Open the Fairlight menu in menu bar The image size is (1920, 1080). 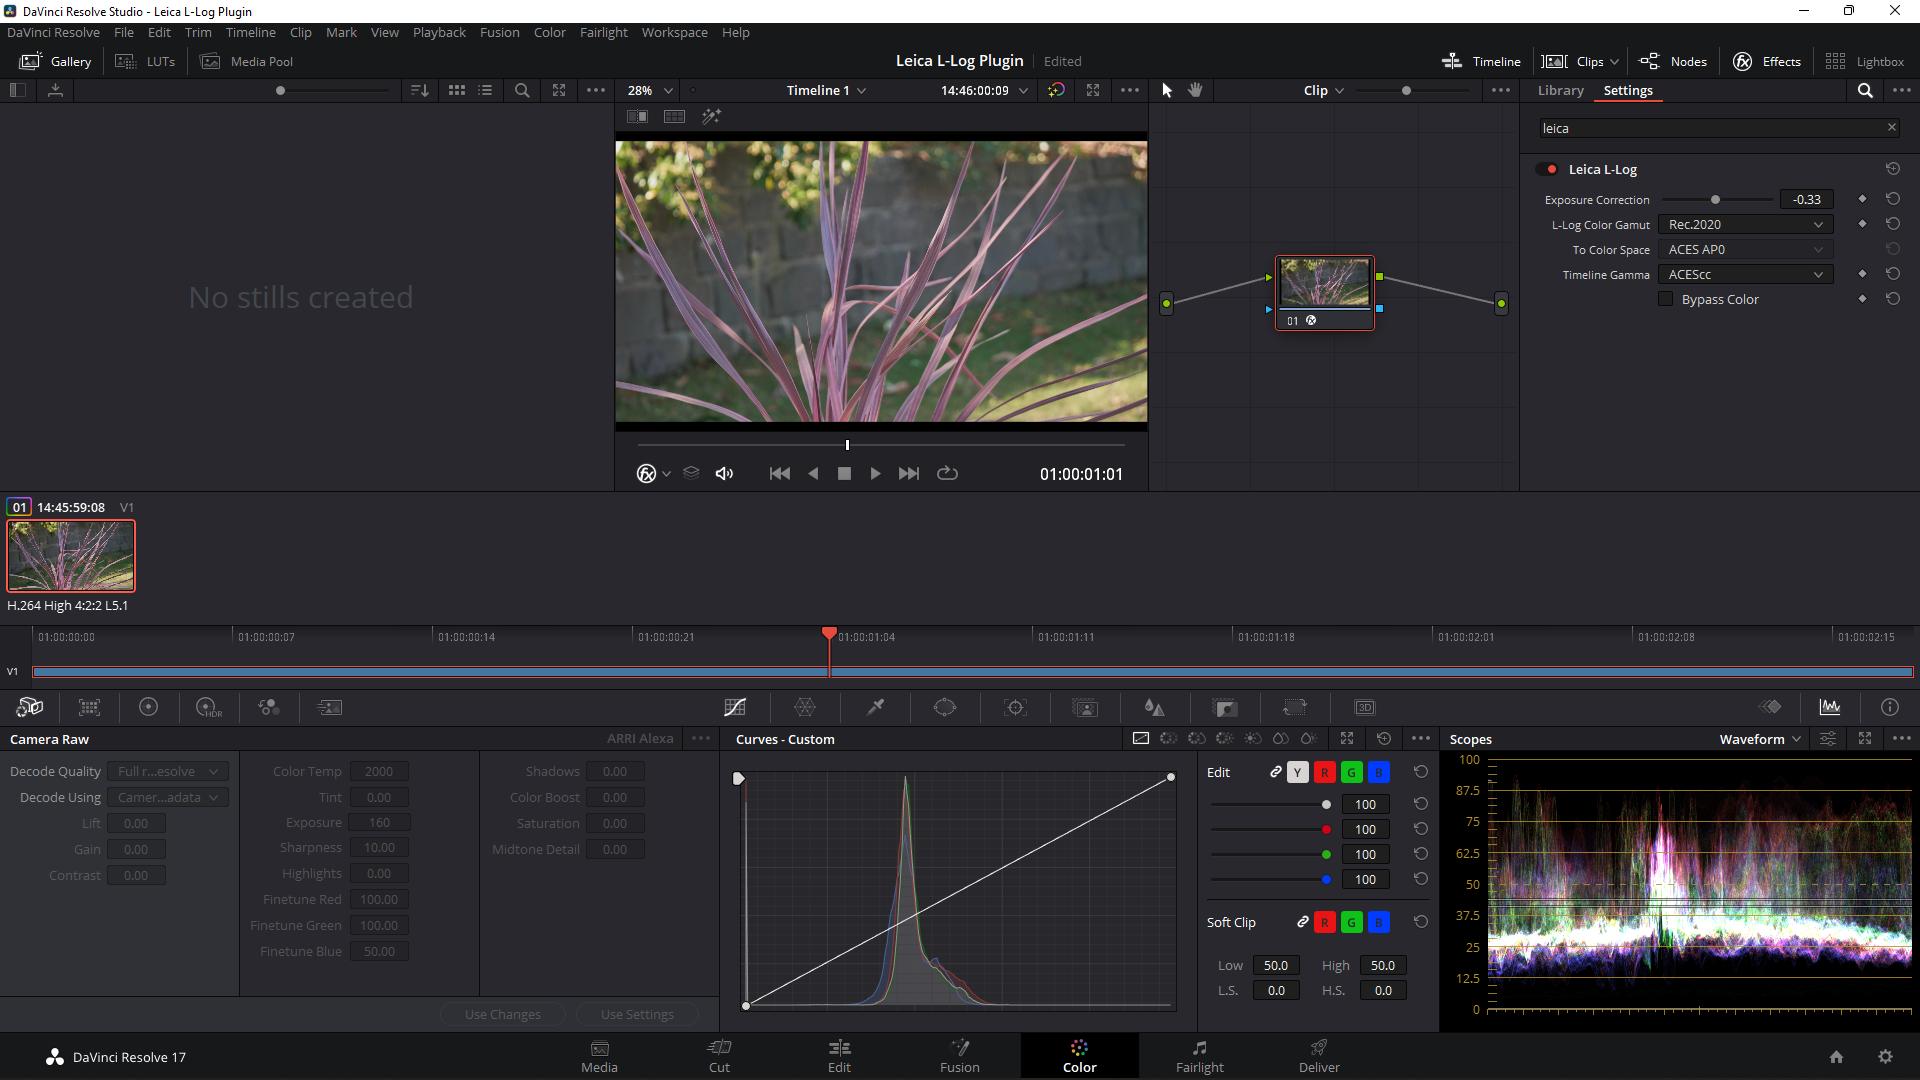(x=603, y=32)
